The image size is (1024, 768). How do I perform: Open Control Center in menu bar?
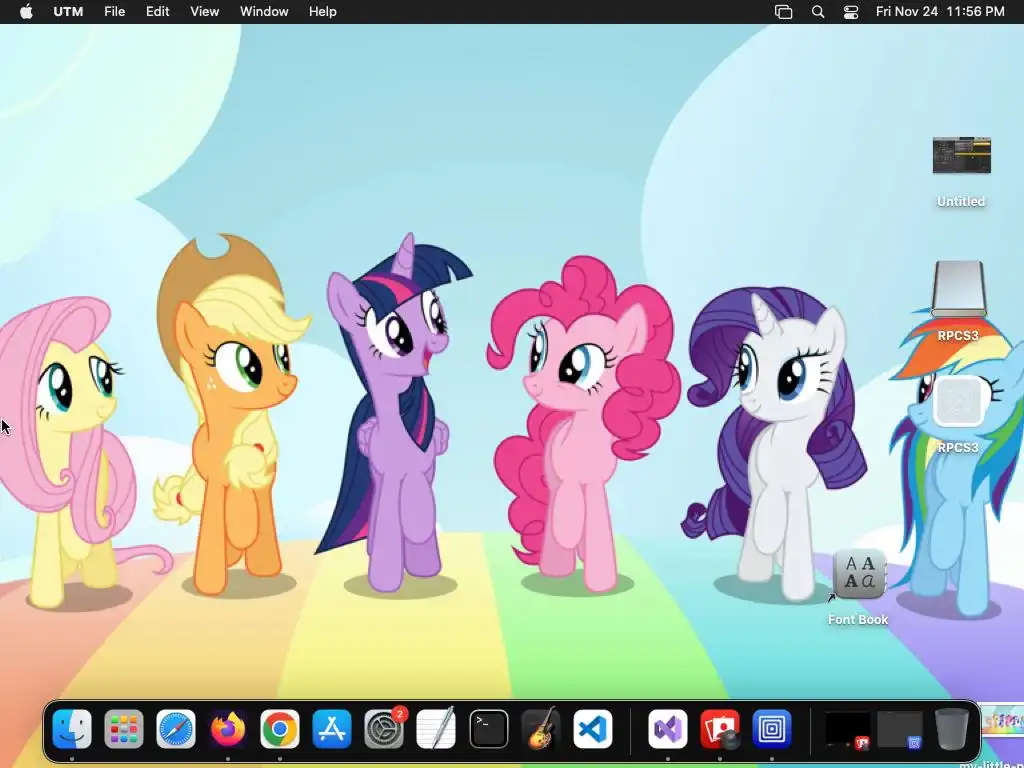[x=851, y=12]
